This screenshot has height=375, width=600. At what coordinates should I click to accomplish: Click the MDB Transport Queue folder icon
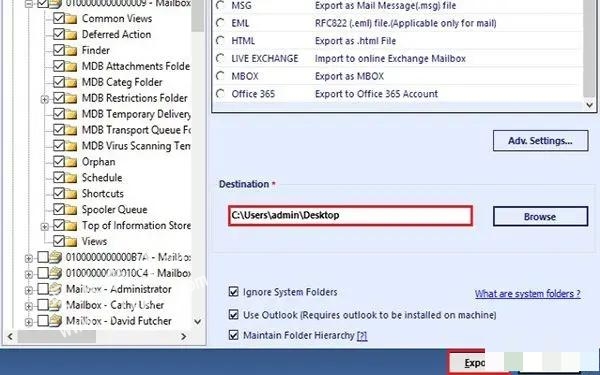[x=71, y=130]
